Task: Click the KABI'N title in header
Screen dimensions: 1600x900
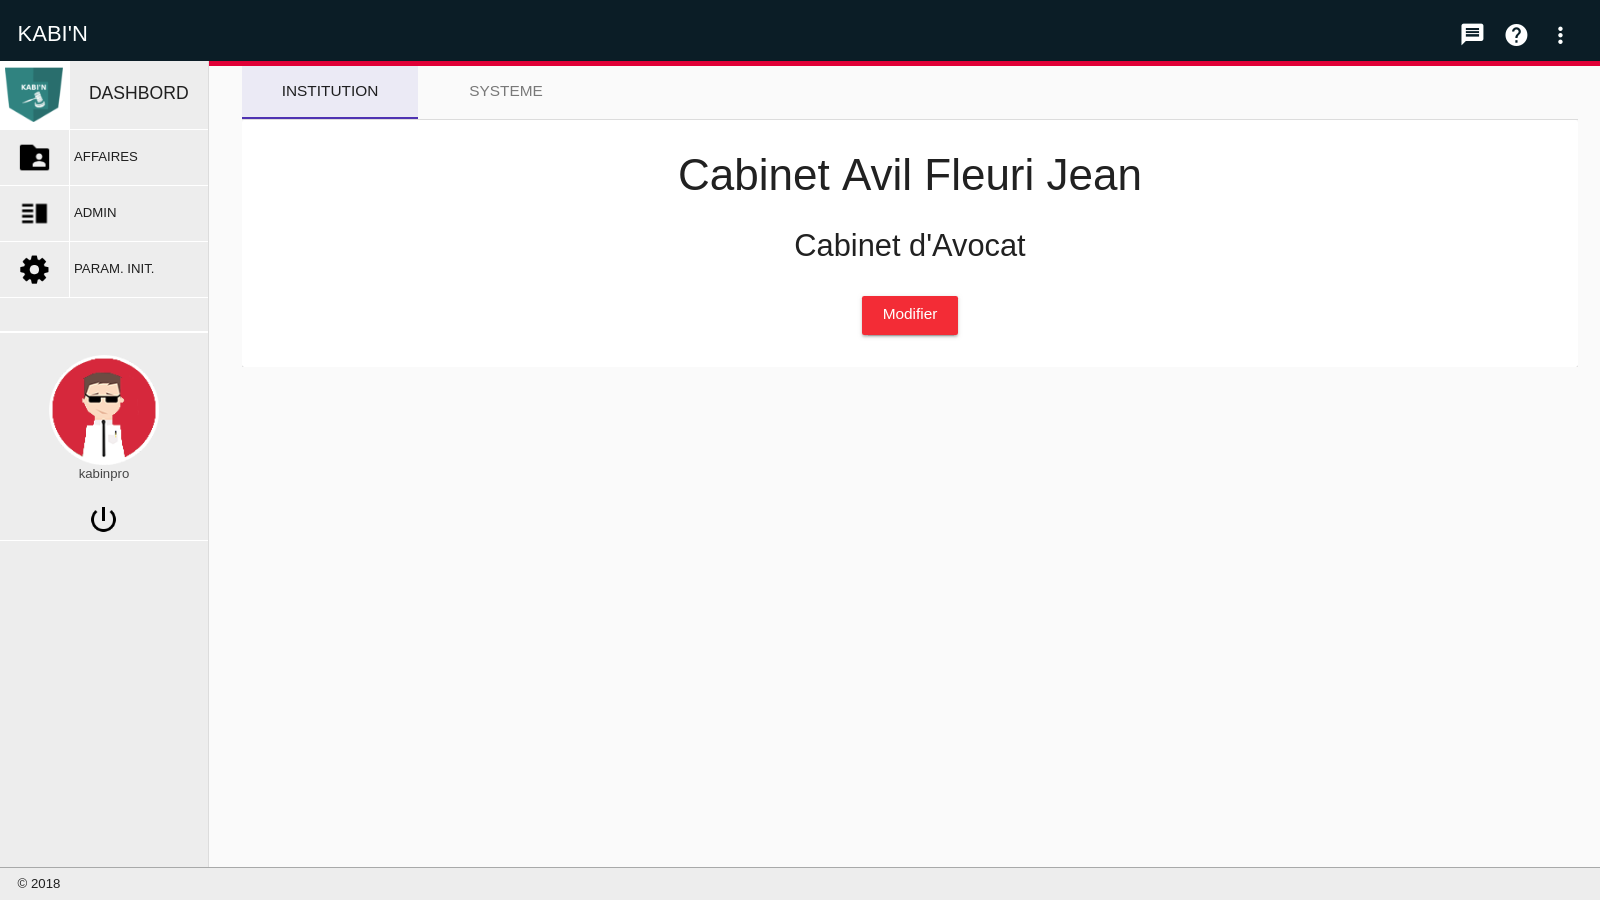Action: 53,34
